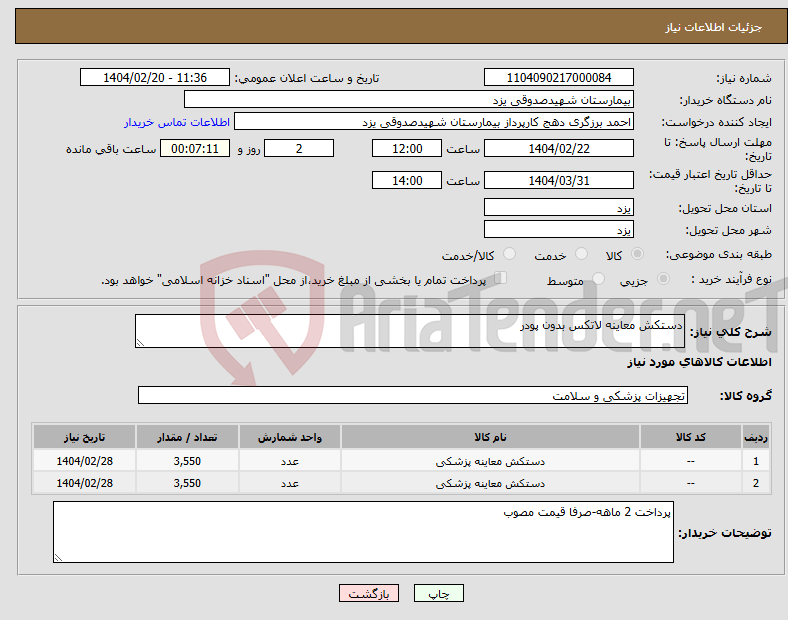Click row 1 need date 1404/02/28

pyautogui.click(x=84, y=461)
